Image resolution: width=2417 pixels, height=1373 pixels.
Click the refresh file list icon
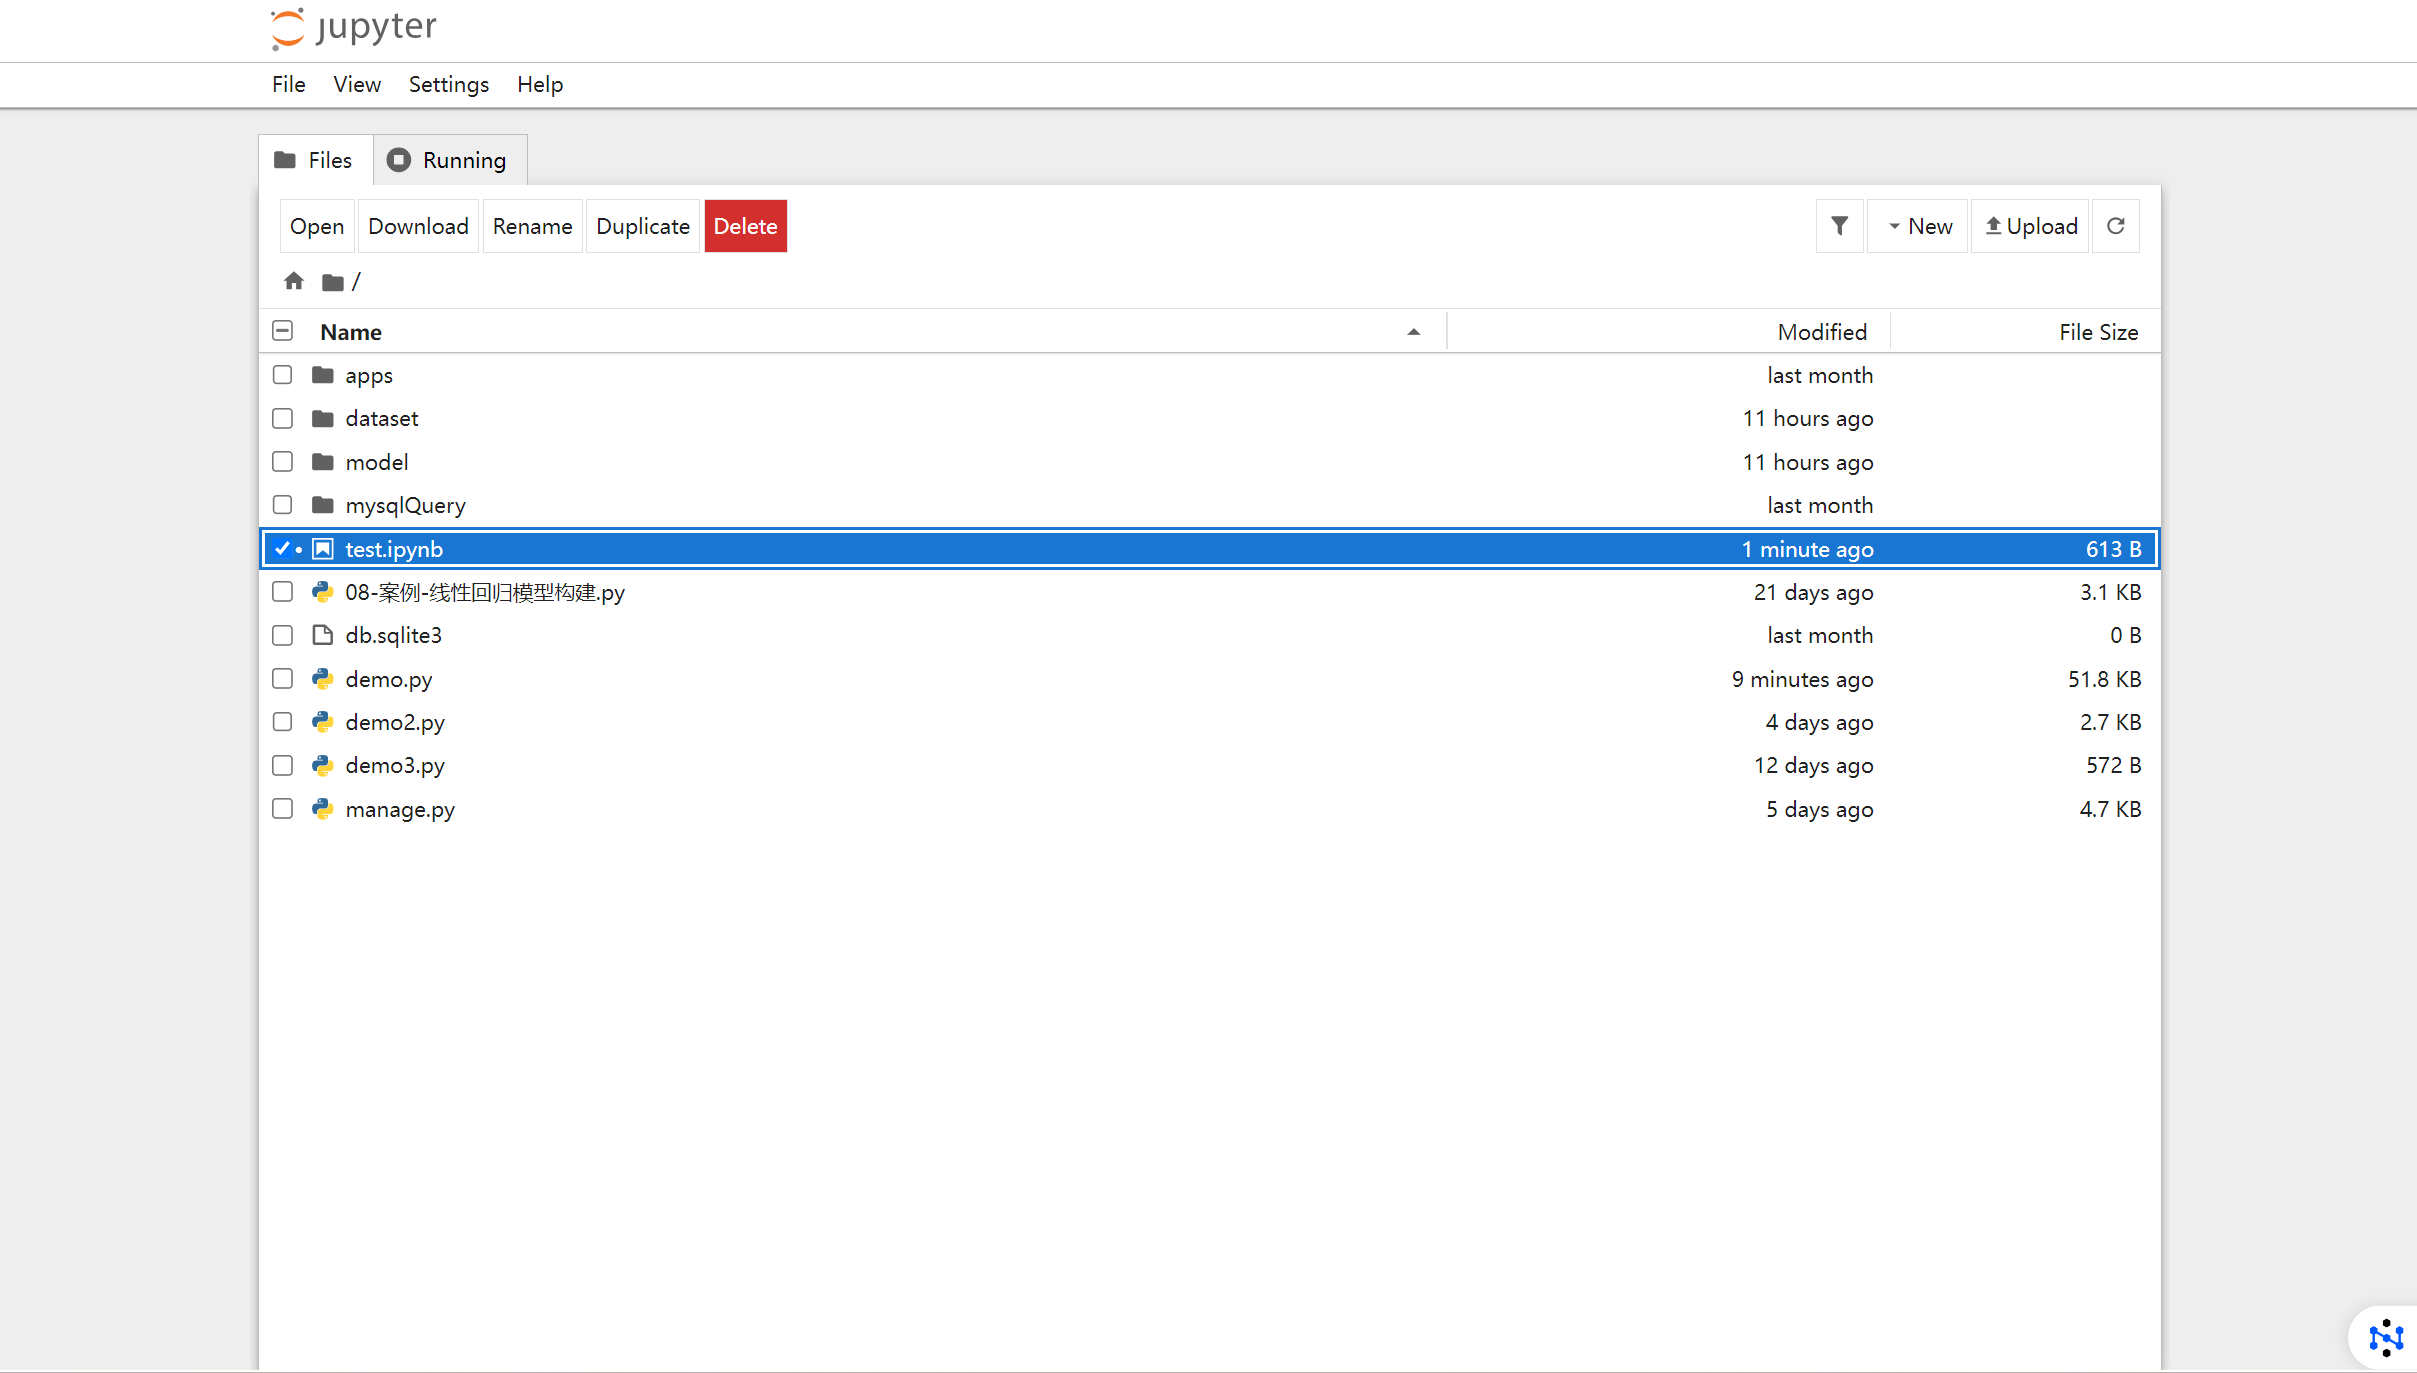point(2116,226)
